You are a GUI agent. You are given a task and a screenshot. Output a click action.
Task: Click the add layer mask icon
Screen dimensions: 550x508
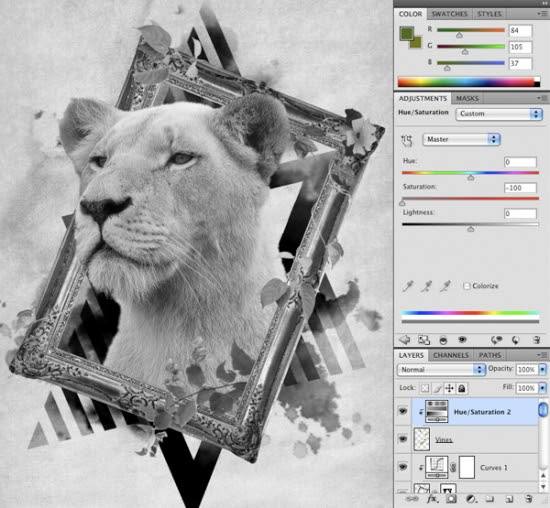tap(451, 499)
